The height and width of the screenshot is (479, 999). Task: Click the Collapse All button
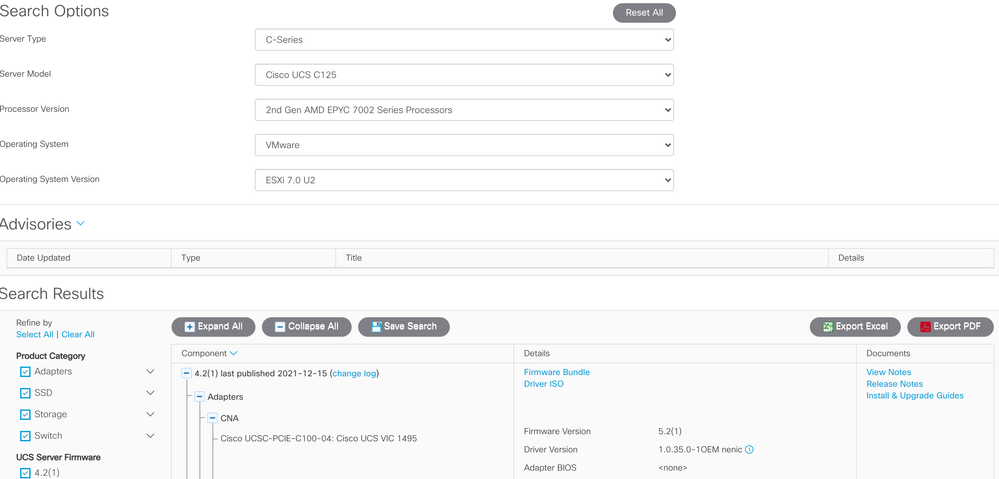tap(306, 327)
